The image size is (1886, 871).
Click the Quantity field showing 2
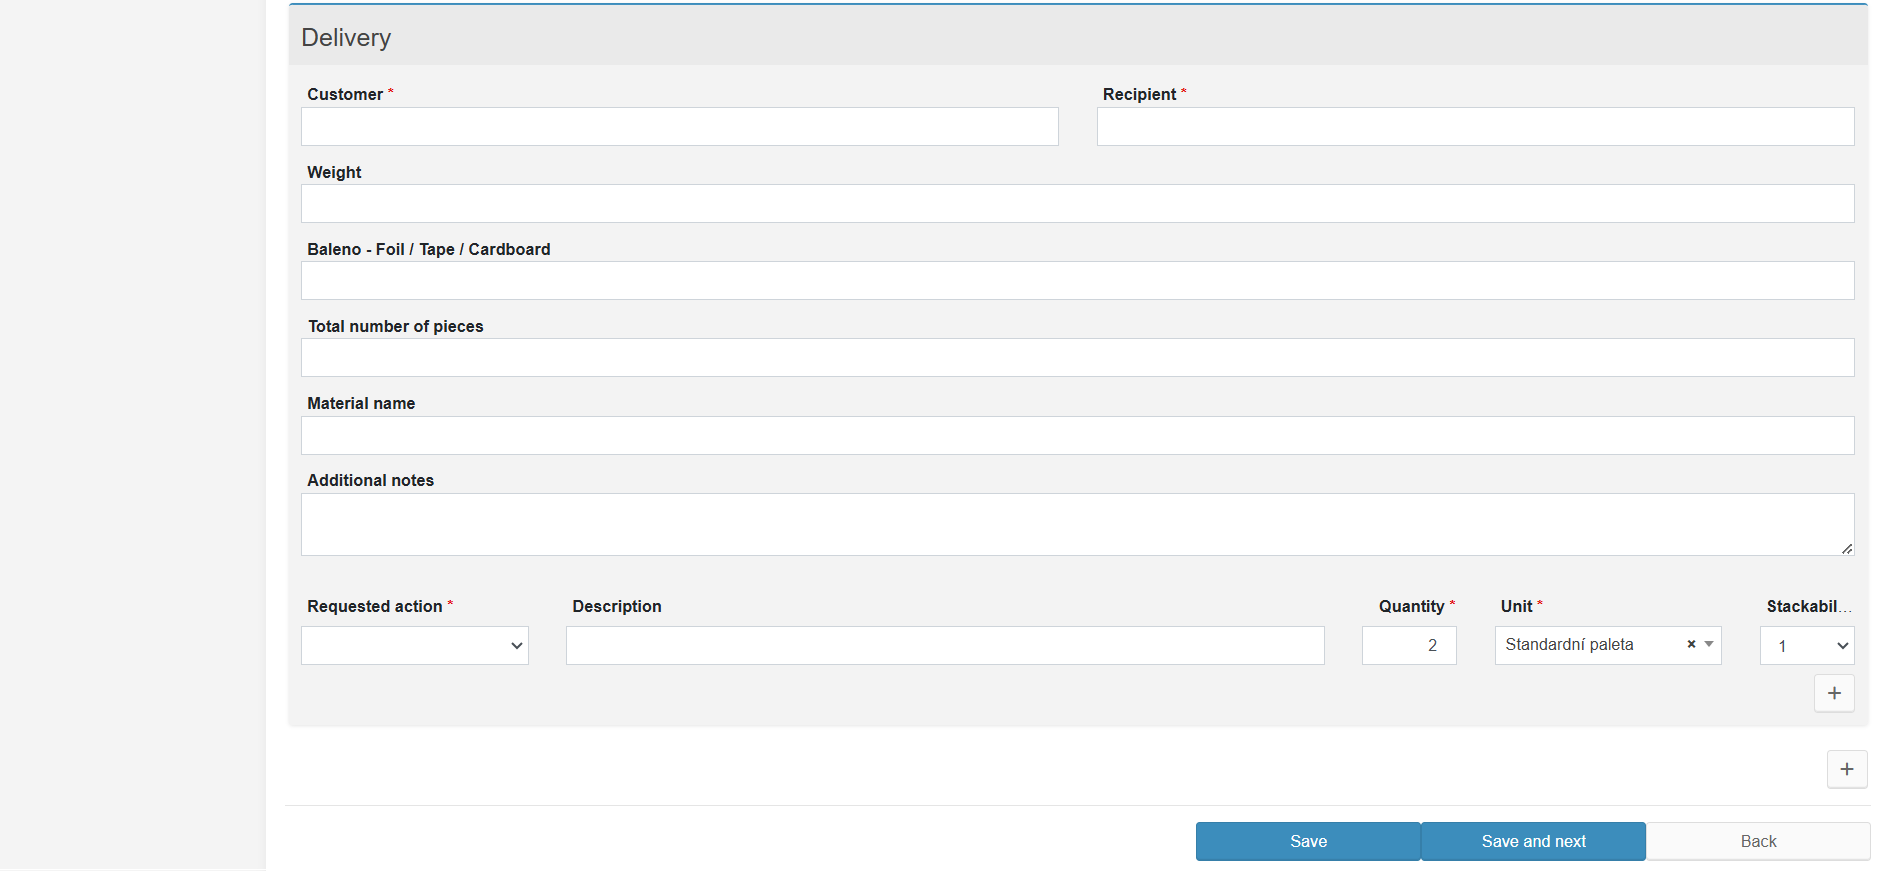1408,646
